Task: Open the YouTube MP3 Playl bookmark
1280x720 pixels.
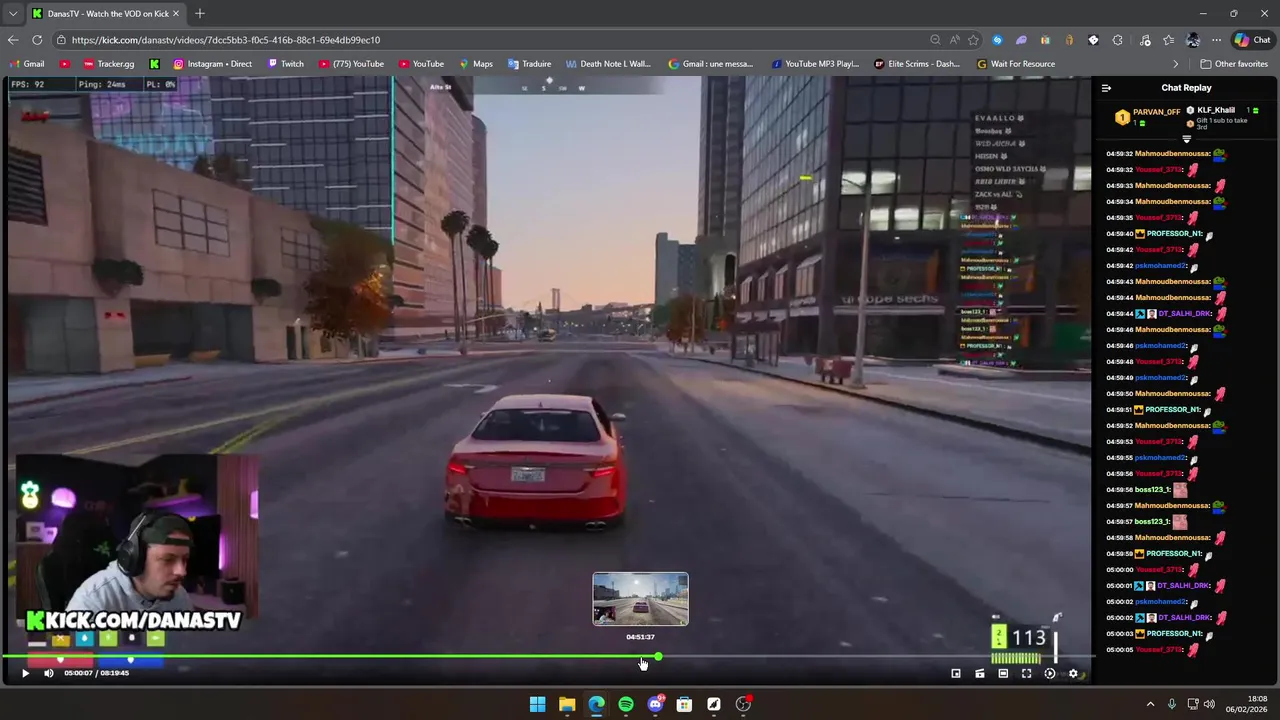Action: pos(815,64)
